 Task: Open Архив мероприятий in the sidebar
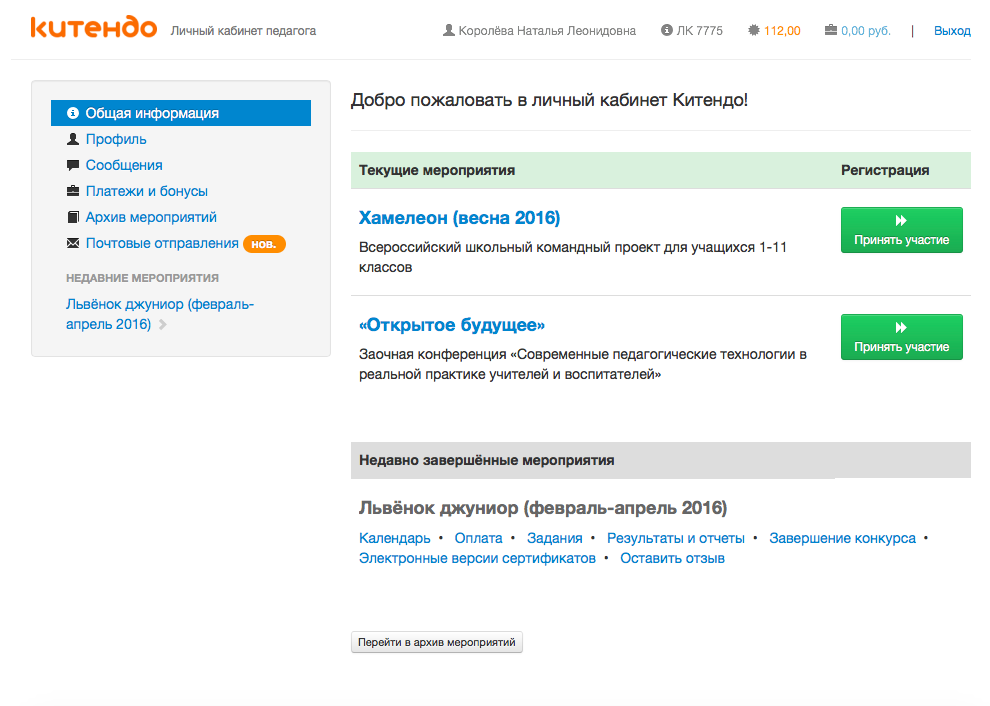point(151,217)
